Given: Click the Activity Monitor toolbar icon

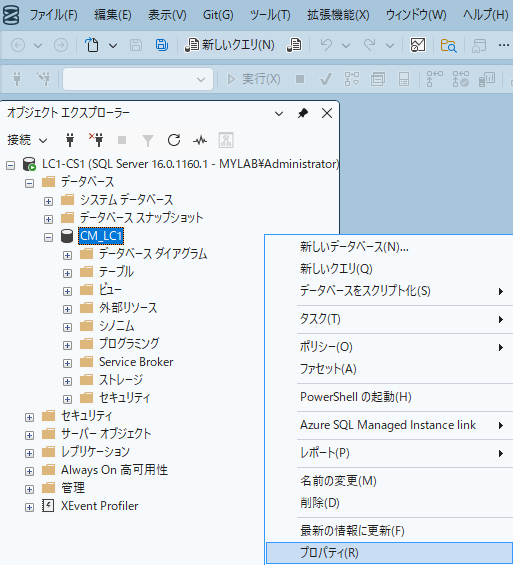Looking at the screenshot, I should (x=418, y=45).
